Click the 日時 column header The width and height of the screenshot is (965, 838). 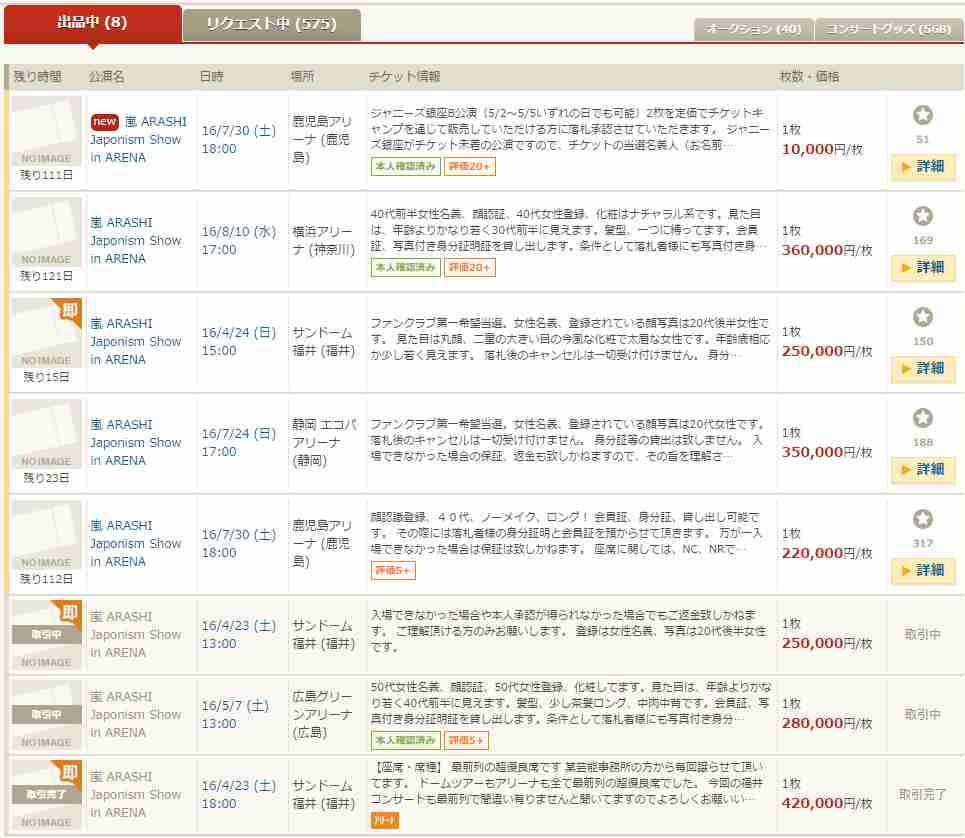click(x=212, y=76)
